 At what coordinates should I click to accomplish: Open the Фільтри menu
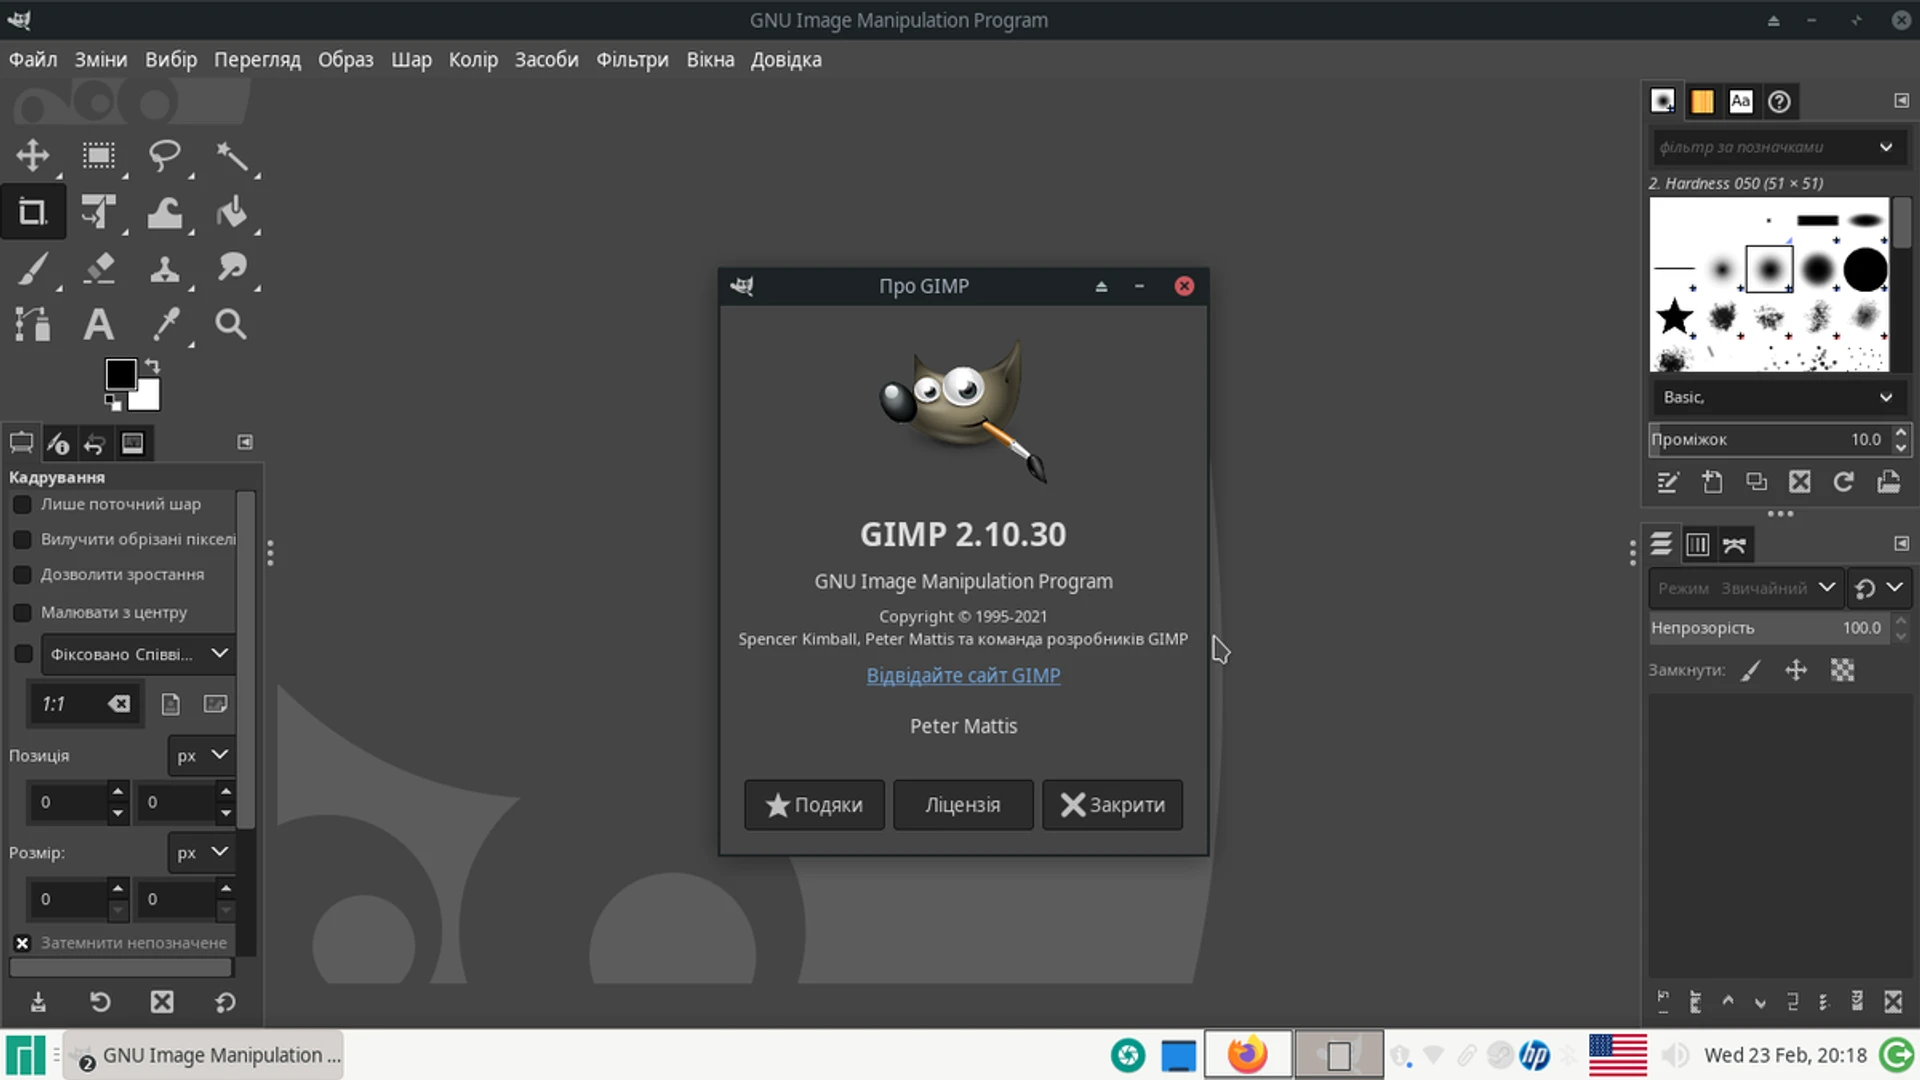[632, 59]
